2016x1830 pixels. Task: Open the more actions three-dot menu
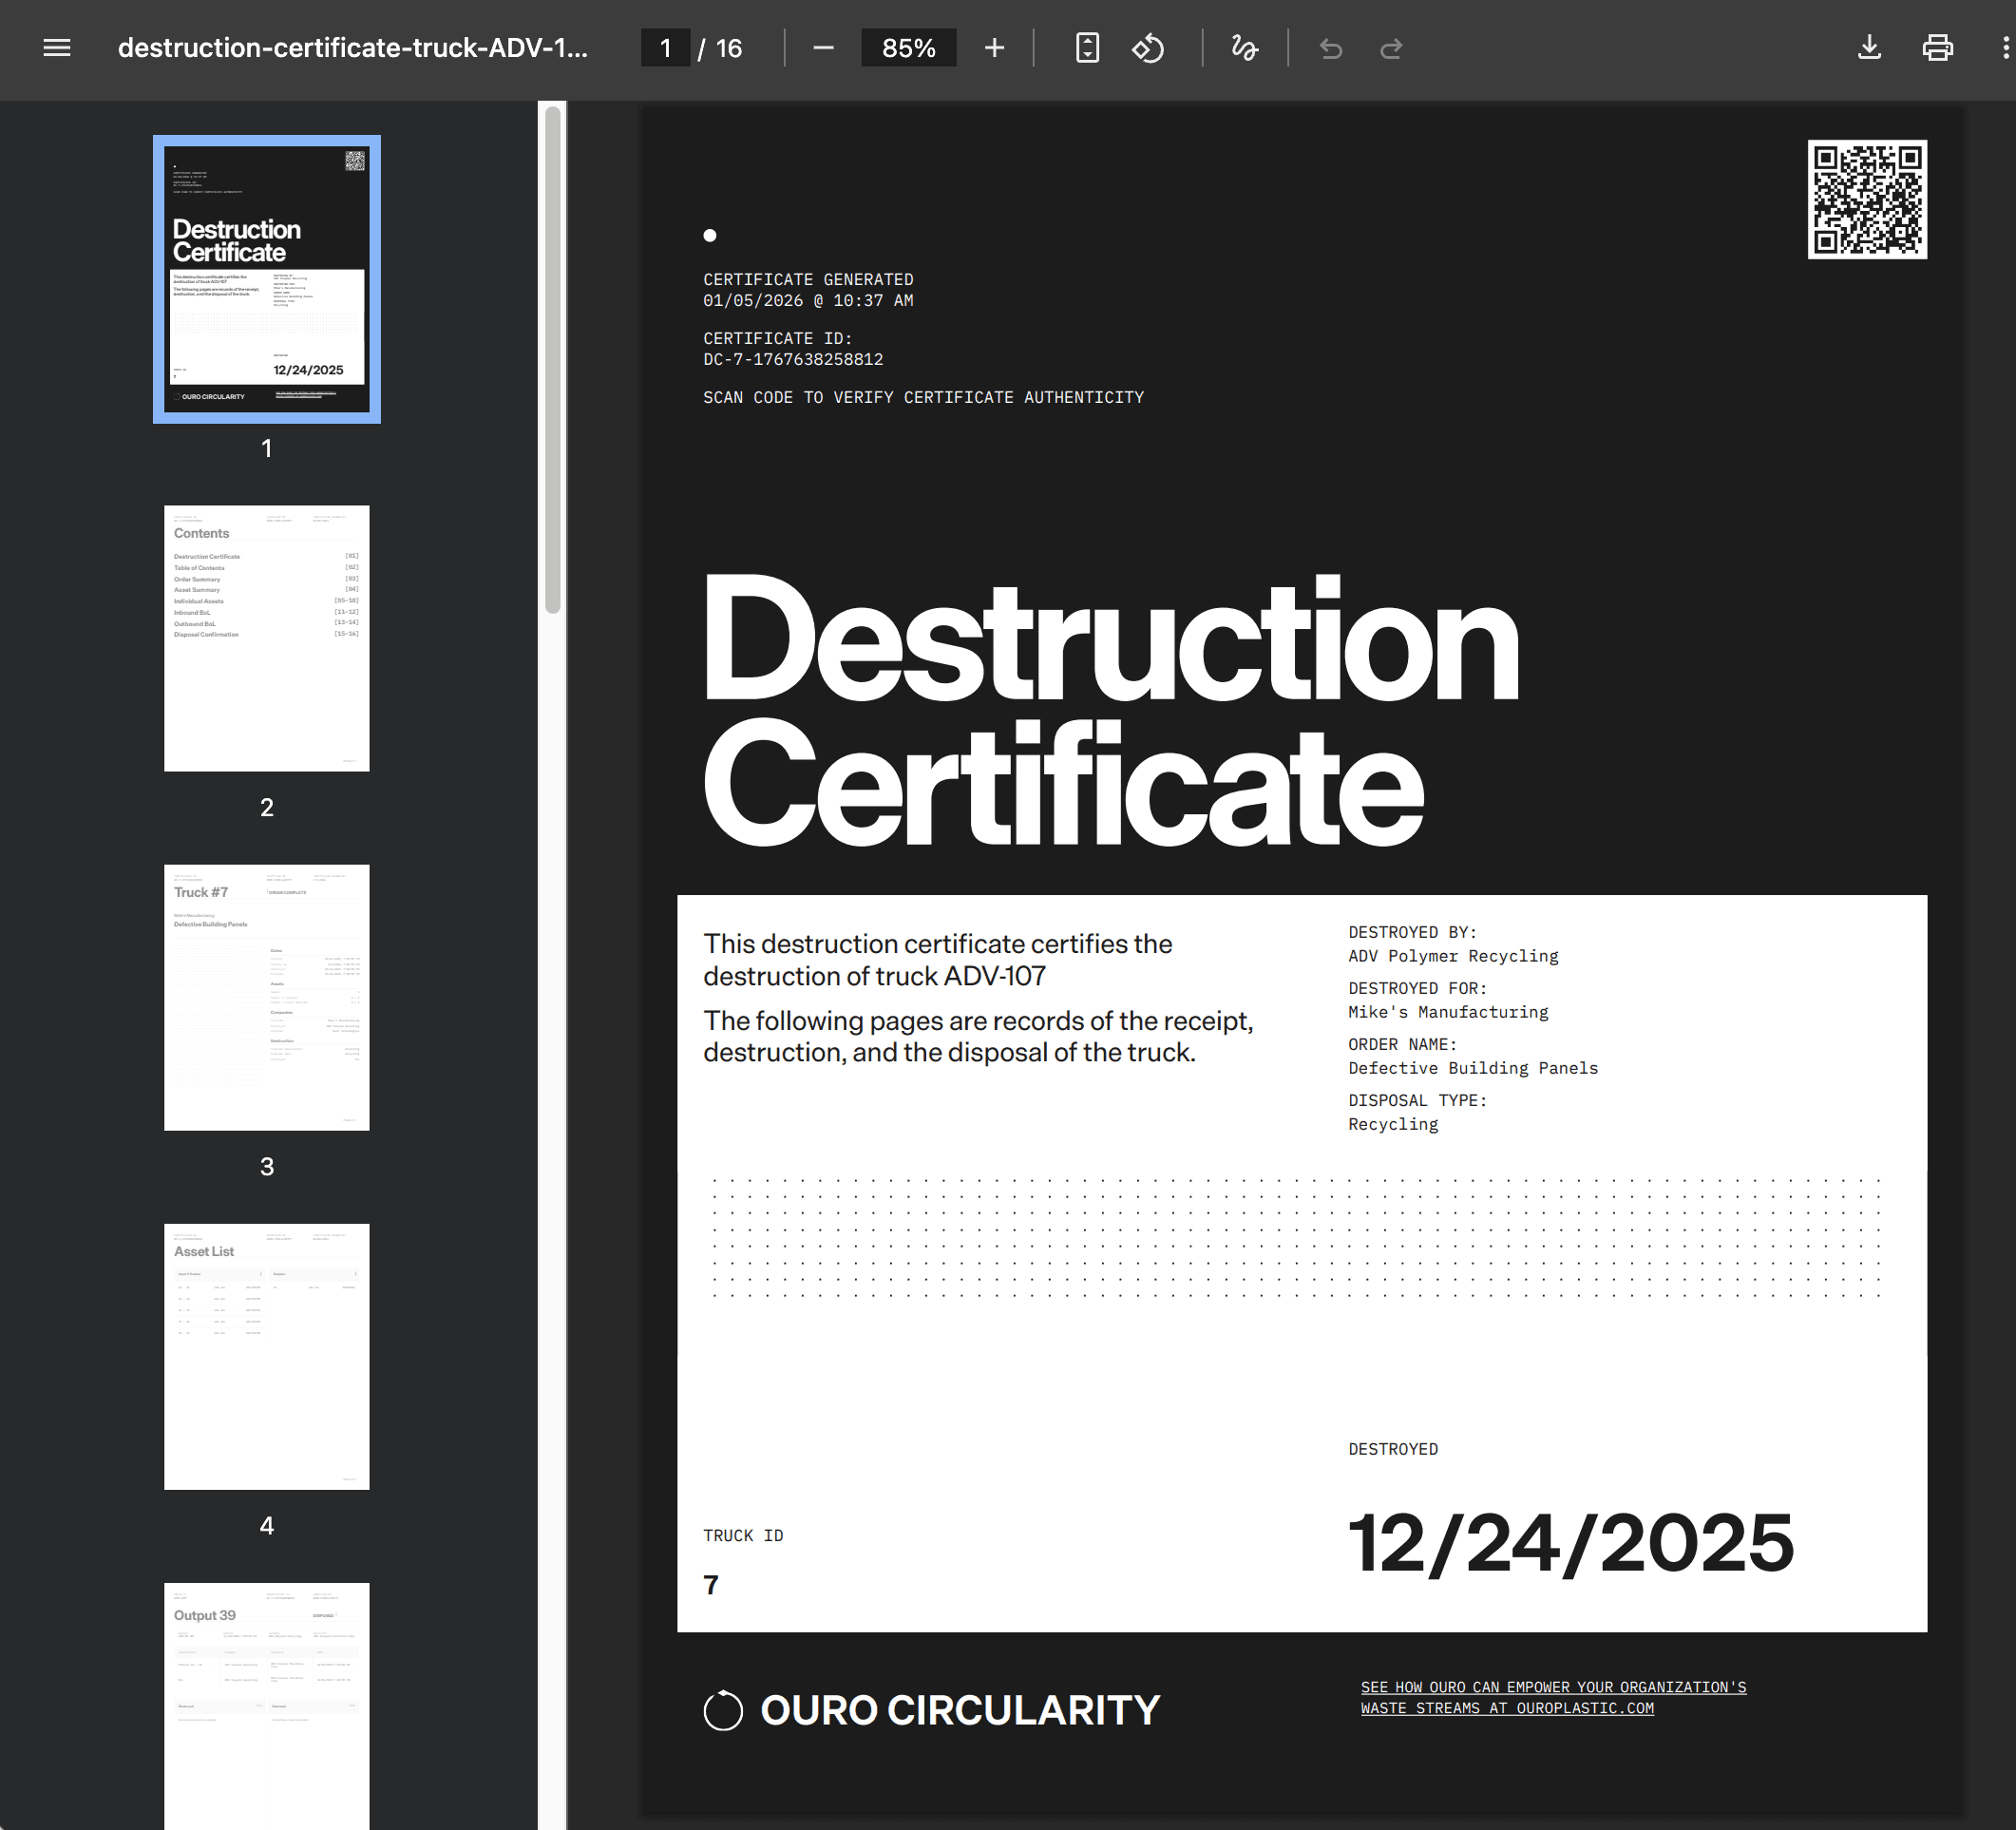pyautogui.click(x=2005, y=48)
